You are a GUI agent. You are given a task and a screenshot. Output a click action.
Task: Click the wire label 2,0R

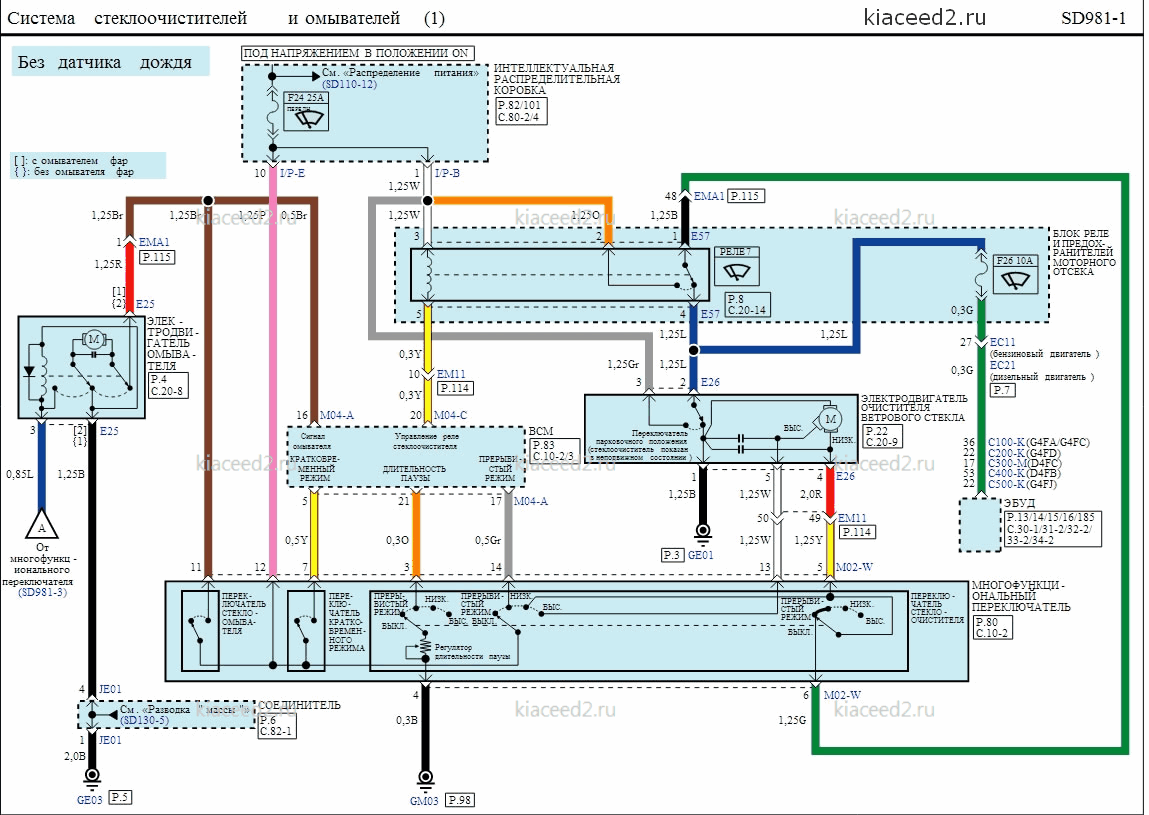(x=810, y=495)
